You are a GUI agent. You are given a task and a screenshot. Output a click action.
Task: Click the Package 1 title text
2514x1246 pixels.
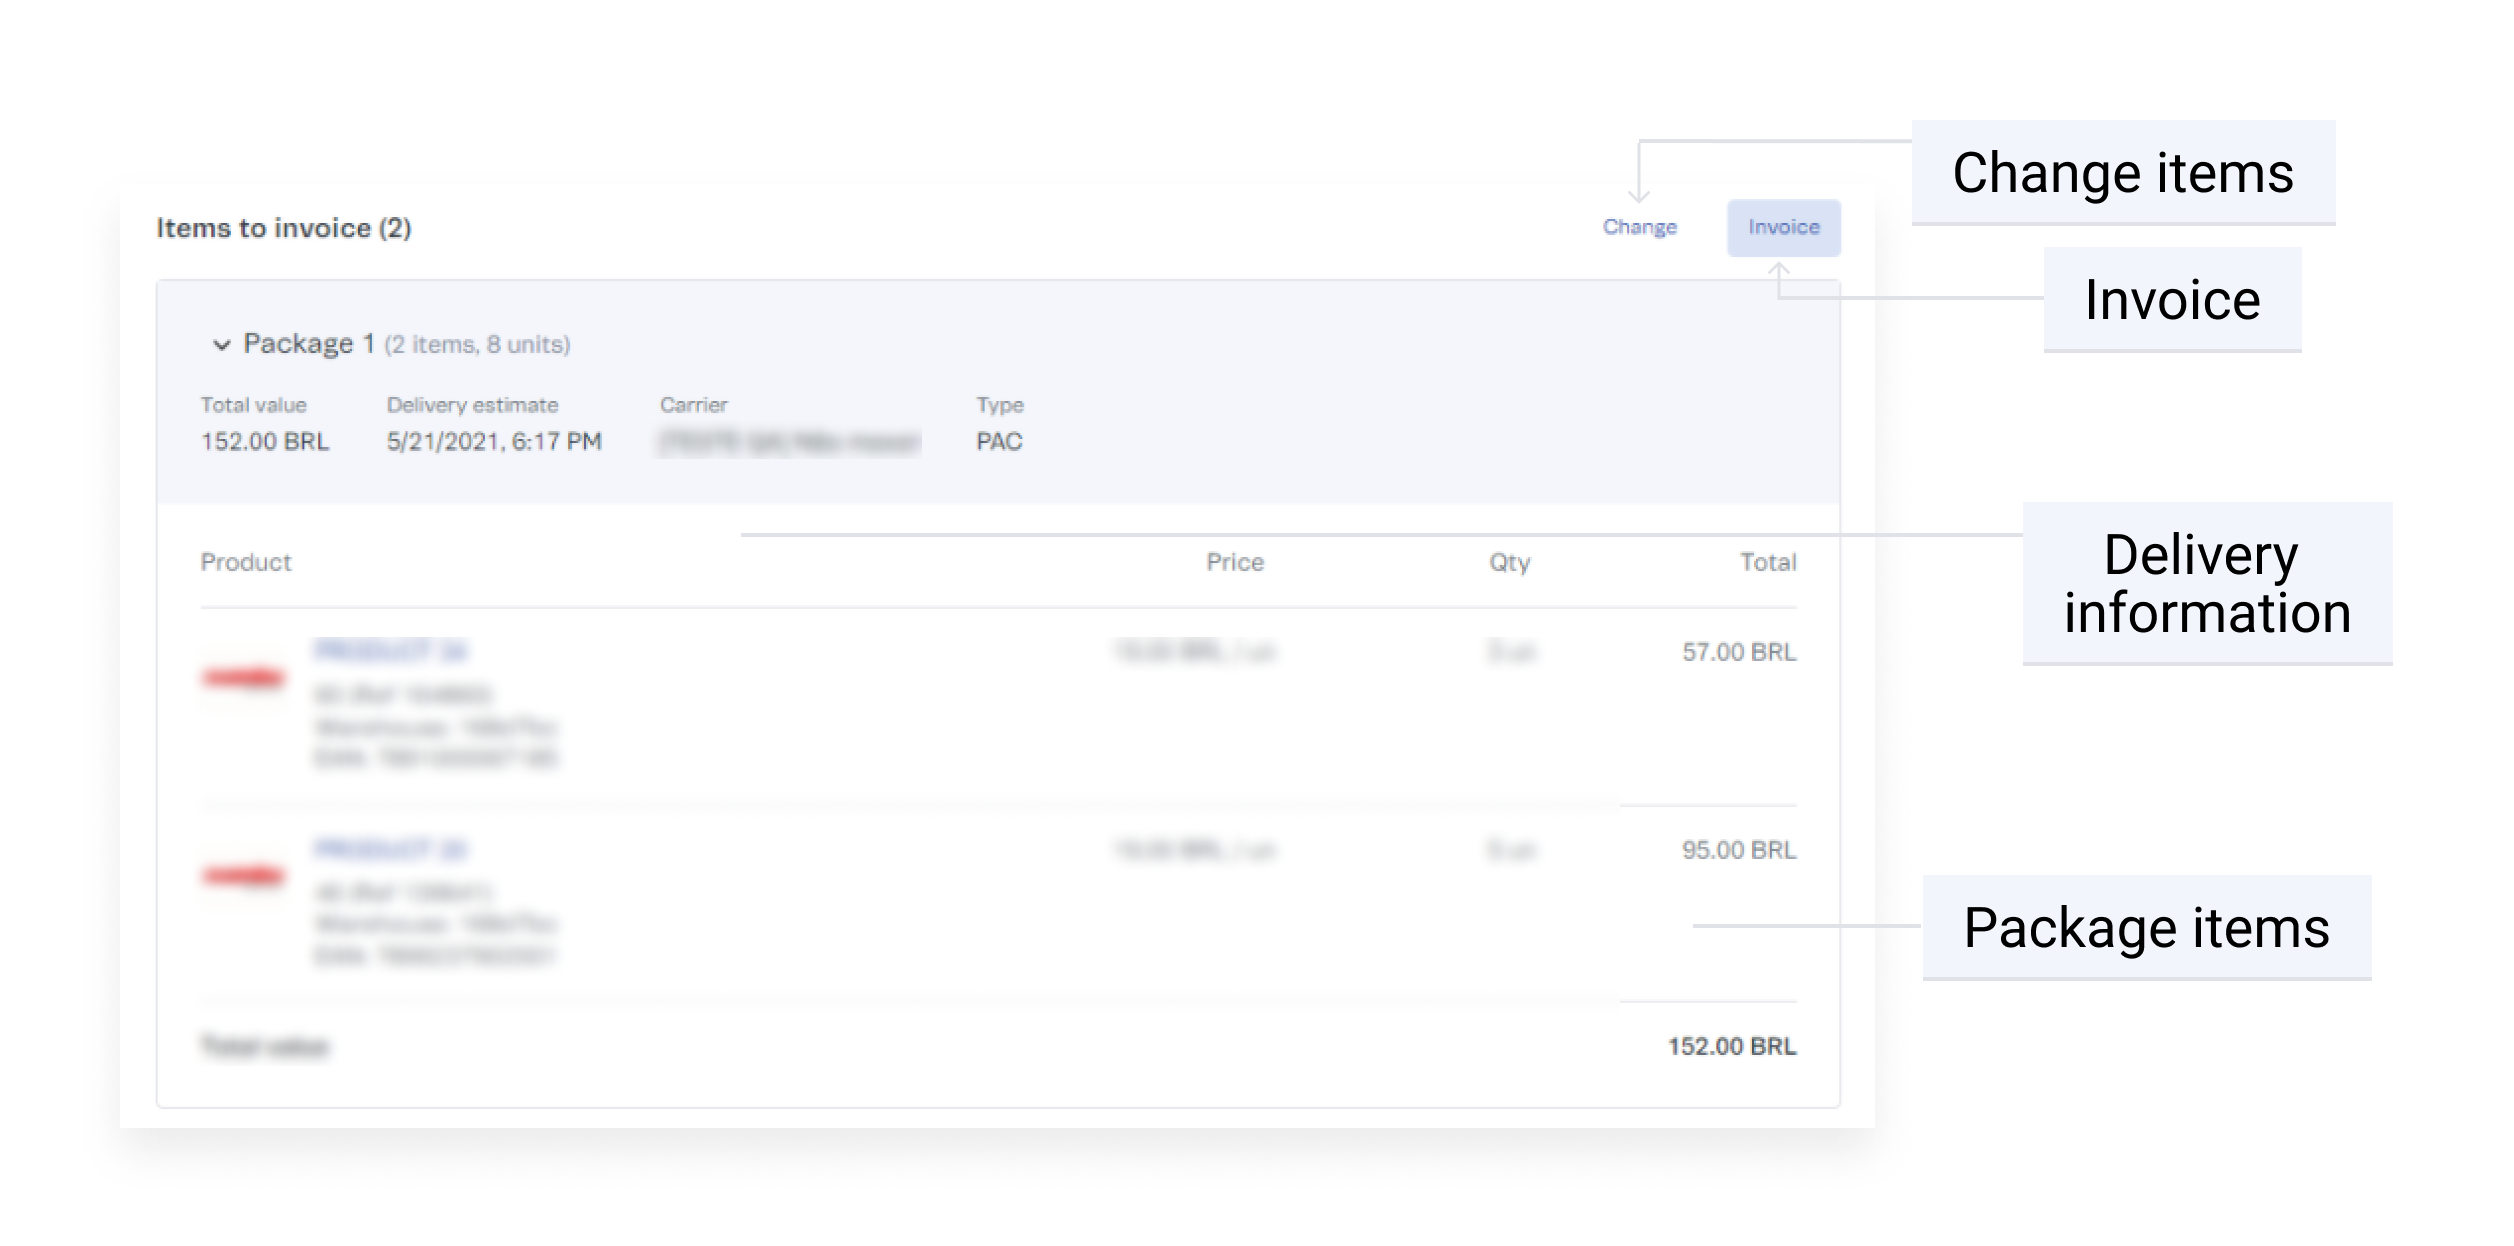tap(309, 344)
